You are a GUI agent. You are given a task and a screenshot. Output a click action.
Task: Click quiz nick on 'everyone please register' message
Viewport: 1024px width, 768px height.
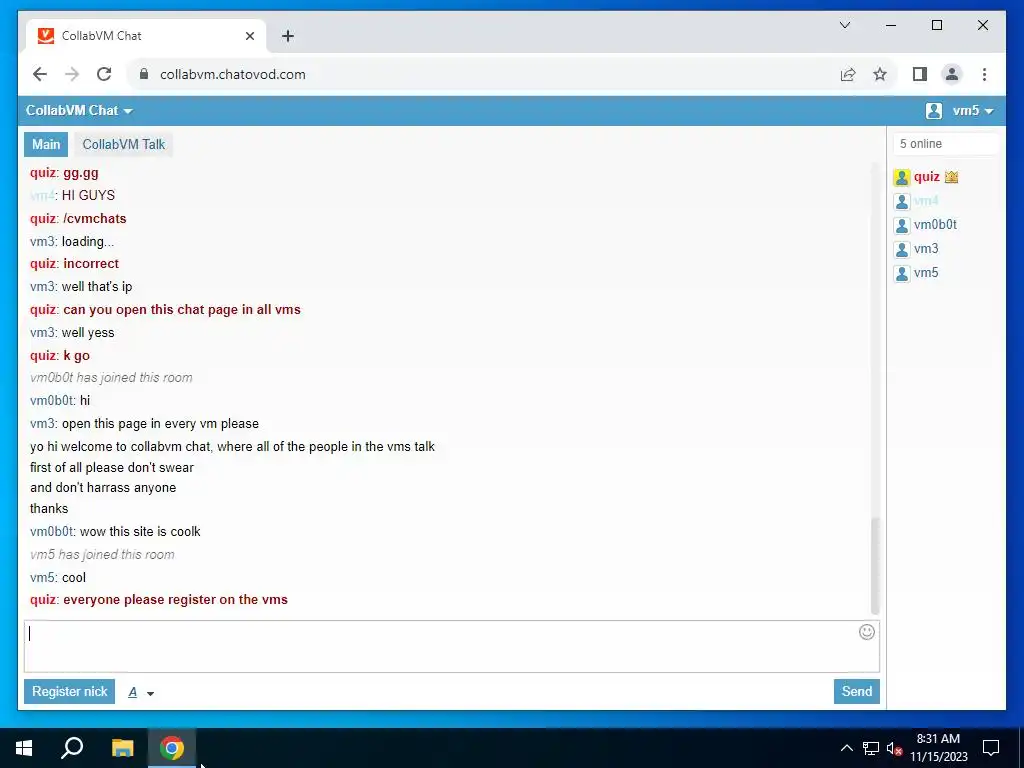[42, 600]
